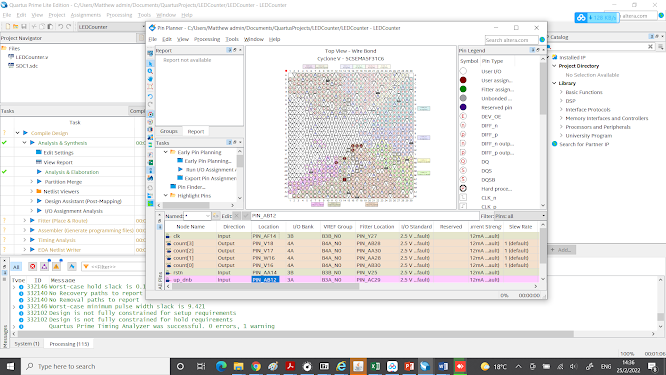The image size is (666, 375).
Task: Click the gray rotate-right arrow in Pin Planner toolbar
Action: pos(150,104)
